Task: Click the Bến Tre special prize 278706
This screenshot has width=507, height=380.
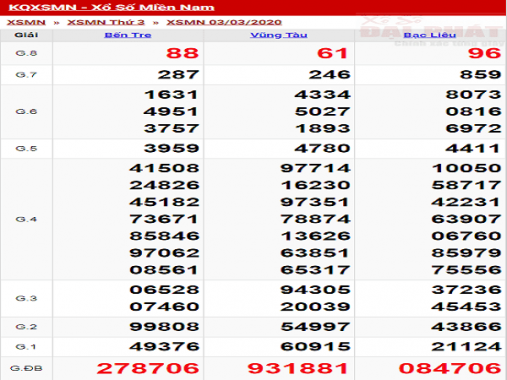Action: 148,368
